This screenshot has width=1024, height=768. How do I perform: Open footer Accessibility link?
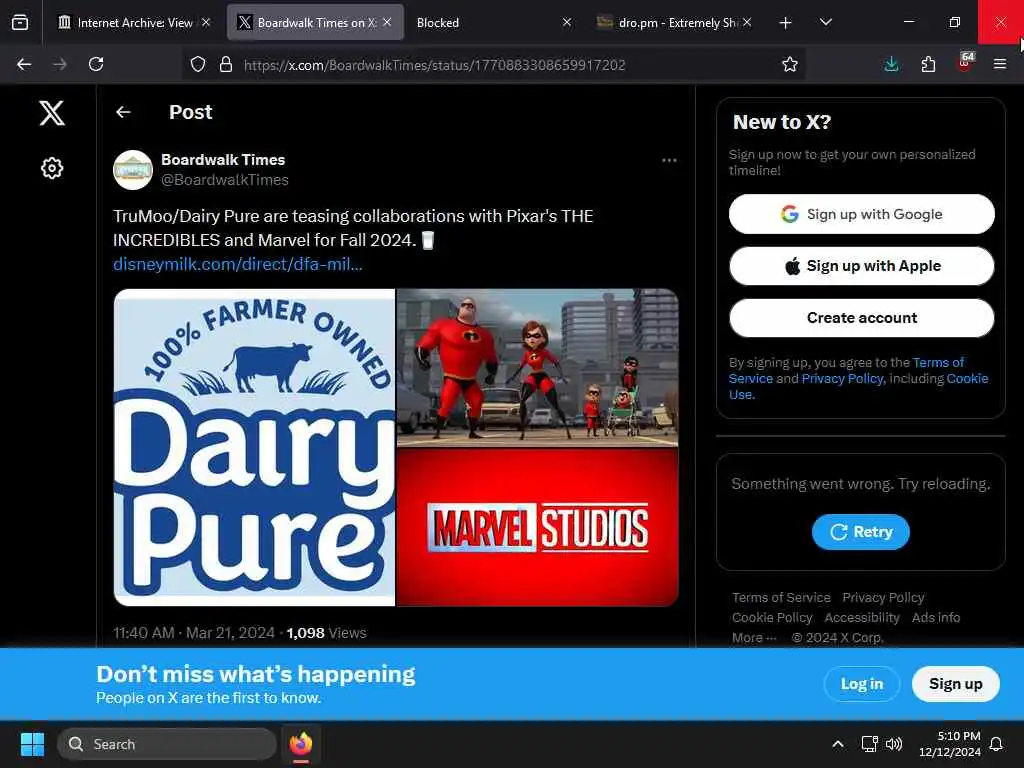pyautogui.click(x=861, y=618)
